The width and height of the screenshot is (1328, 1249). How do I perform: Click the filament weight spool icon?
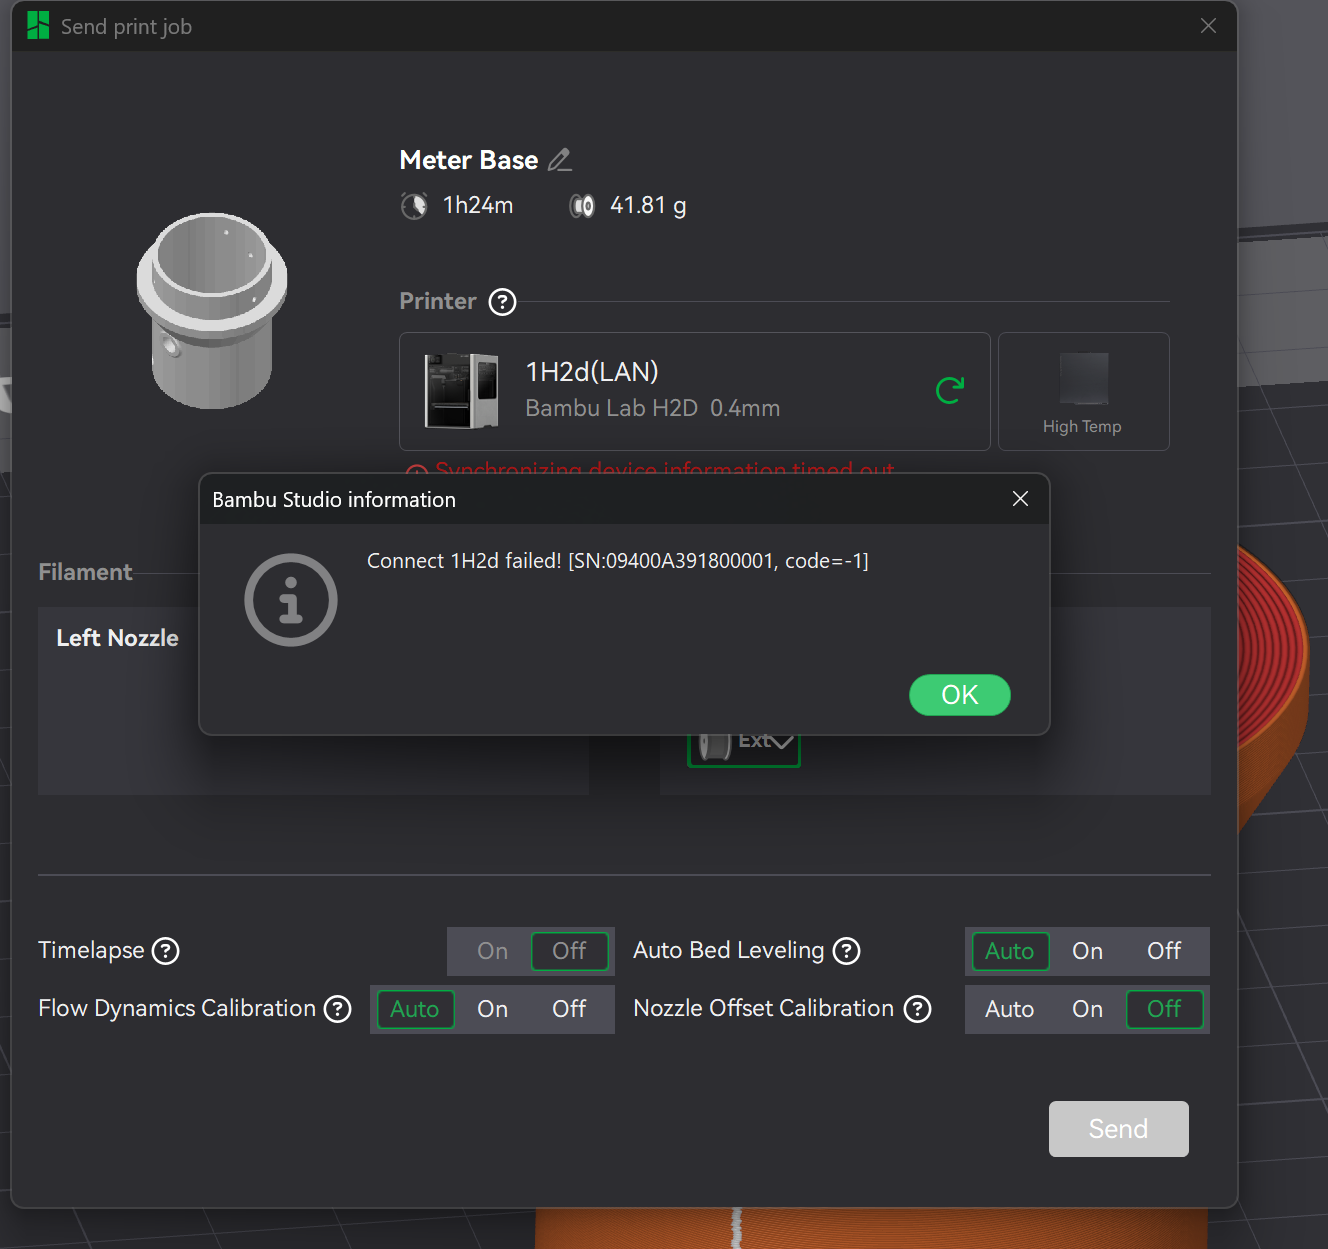point(582,206)
